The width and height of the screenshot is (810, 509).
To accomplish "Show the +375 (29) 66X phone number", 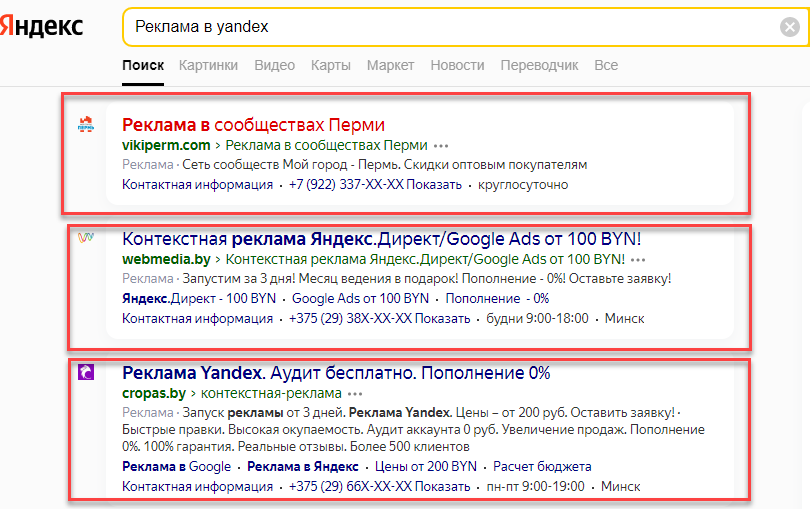I will (379, 486).
